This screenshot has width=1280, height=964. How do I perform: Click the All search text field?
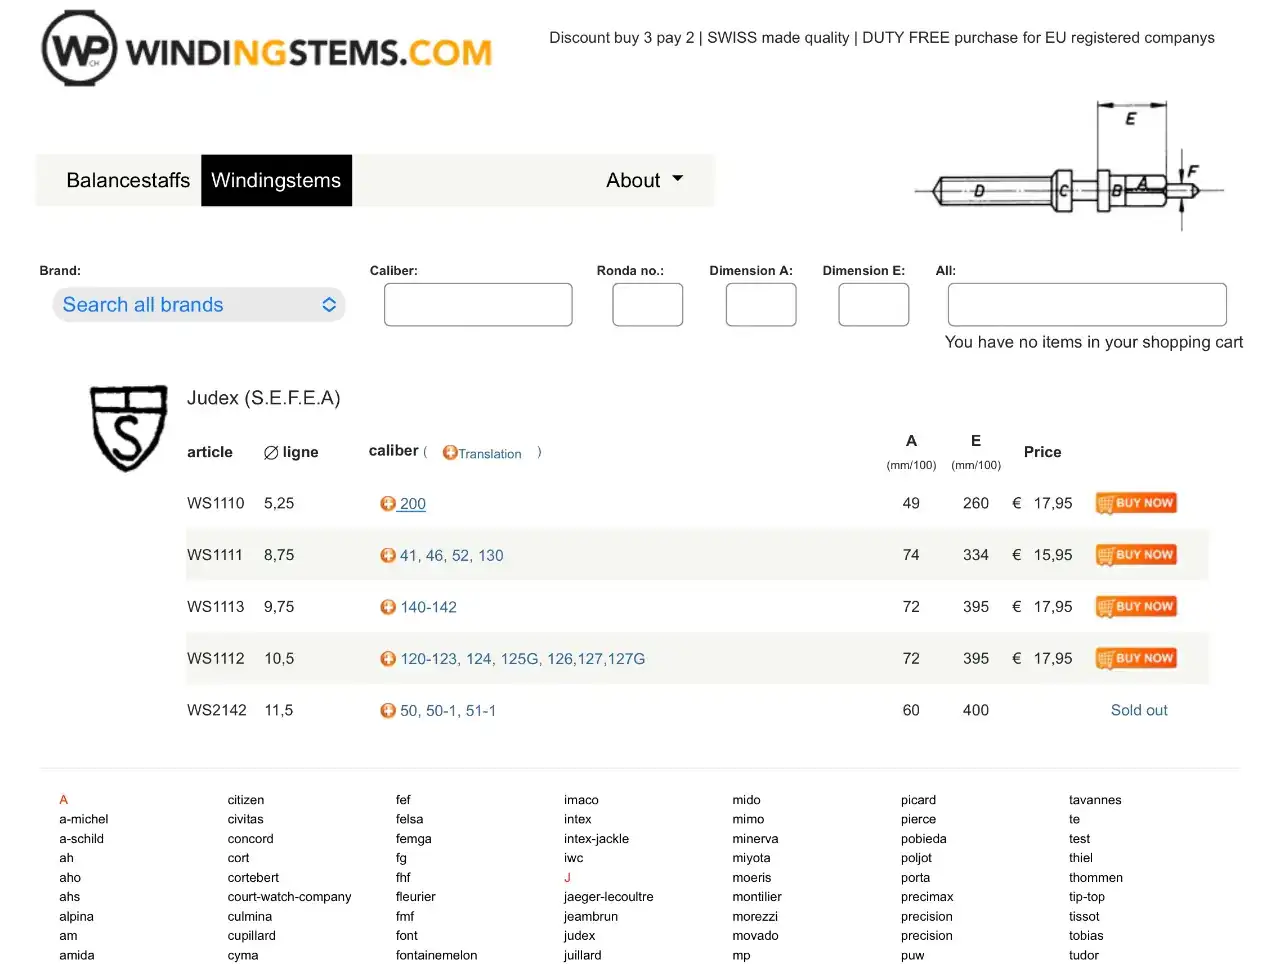pyautogui.click(x=1087, y=305)
